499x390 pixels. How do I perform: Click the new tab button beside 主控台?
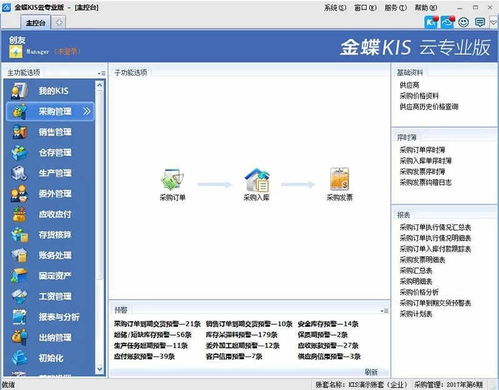(x=59, y=23)
